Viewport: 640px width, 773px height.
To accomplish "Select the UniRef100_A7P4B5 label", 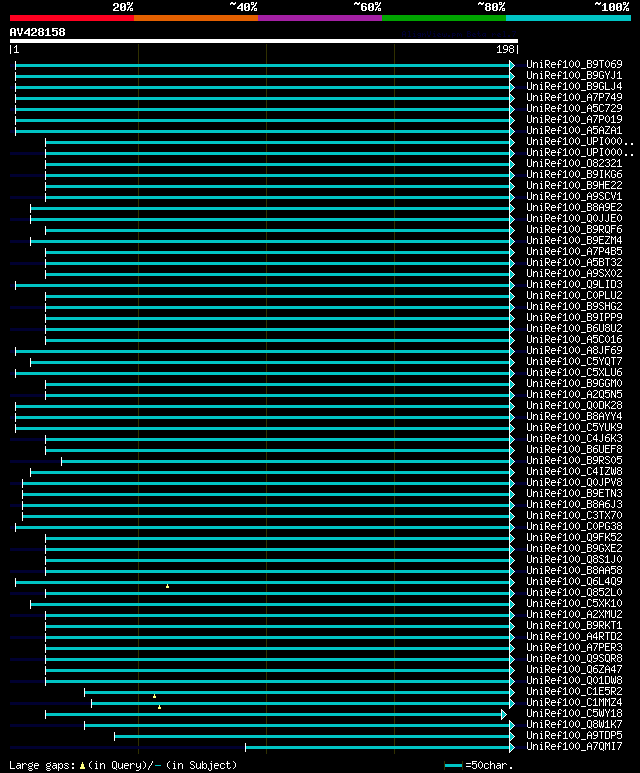I will click(574, 251).
